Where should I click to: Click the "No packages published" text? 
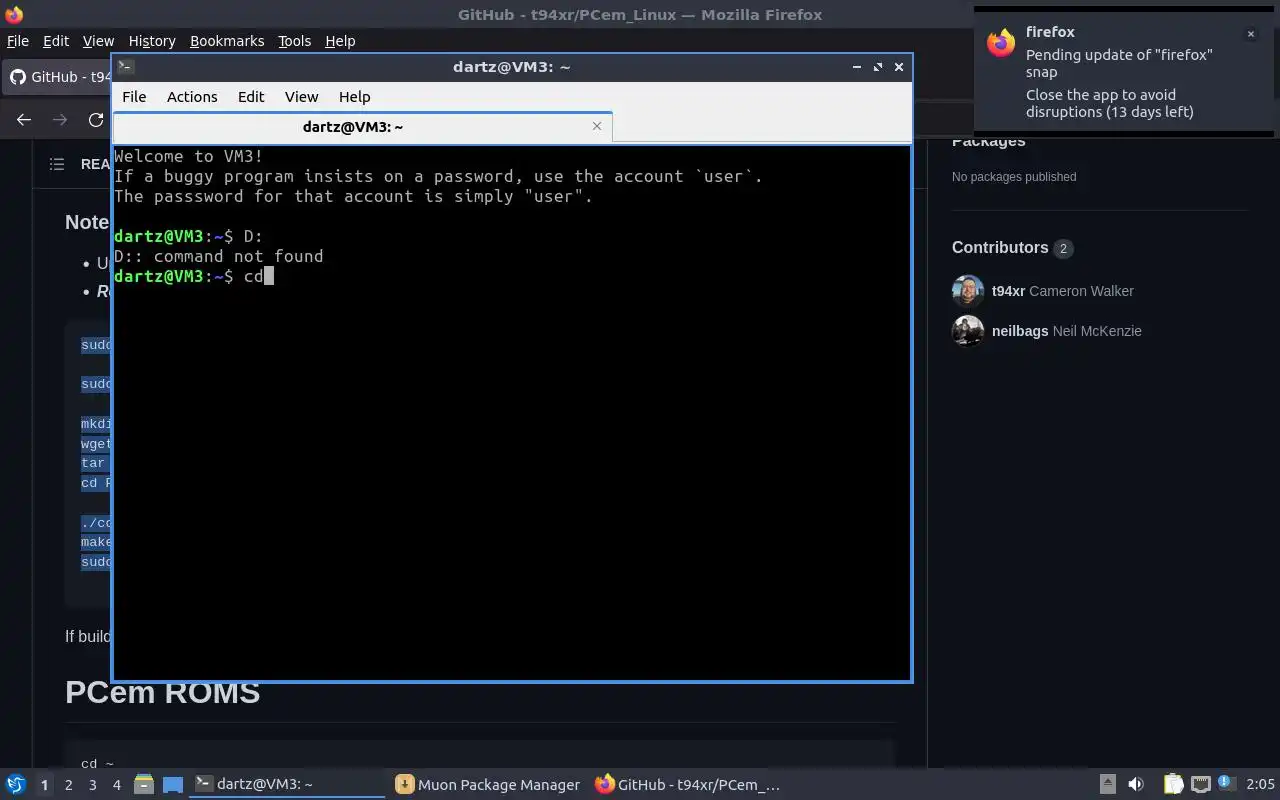point(1014,177)
